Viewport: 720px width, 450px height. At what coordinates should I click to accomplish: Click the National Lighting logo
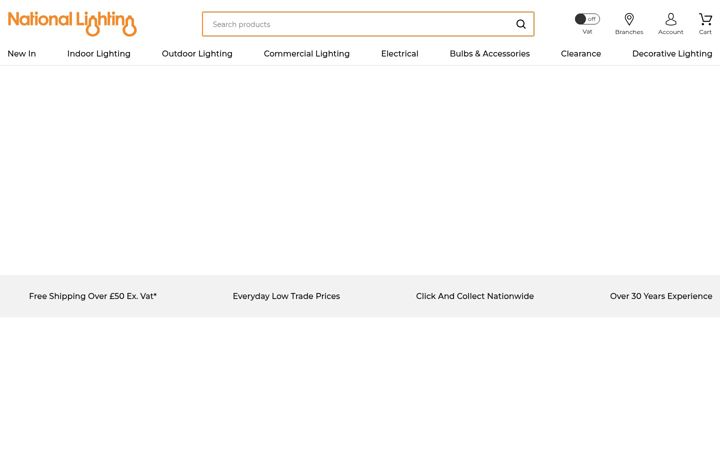pyautogui.click(x=72, y=23)
